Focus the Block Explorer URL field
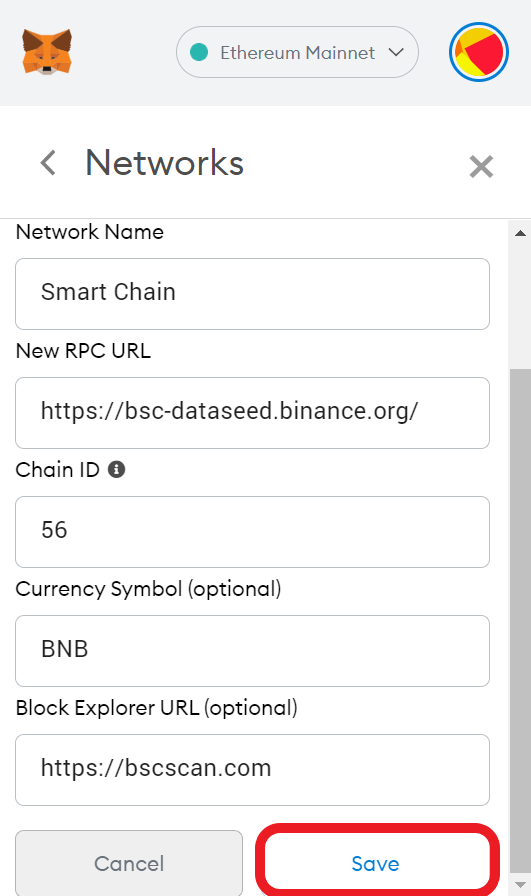The height and width of the screenshot is (896, 531). coord(253,770)
